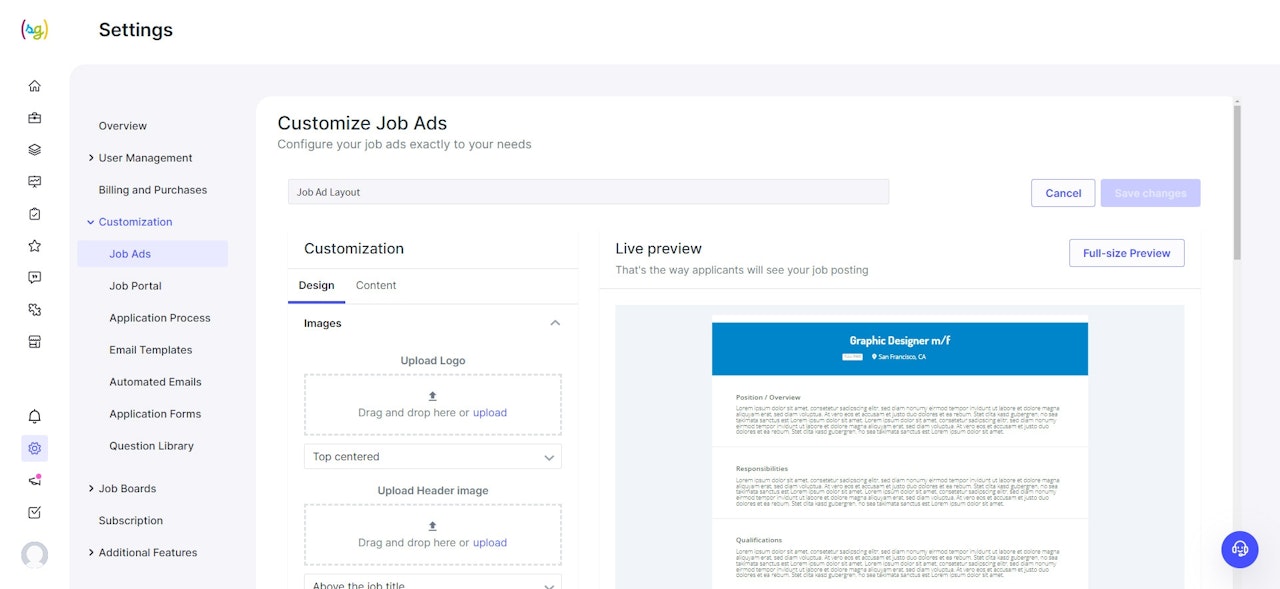
Task: Click the user avatar icon
Action: point(35,554)
